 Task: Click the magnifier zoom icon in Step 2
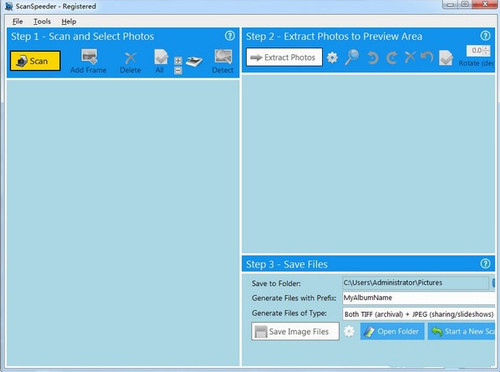[x=352, y=57]
